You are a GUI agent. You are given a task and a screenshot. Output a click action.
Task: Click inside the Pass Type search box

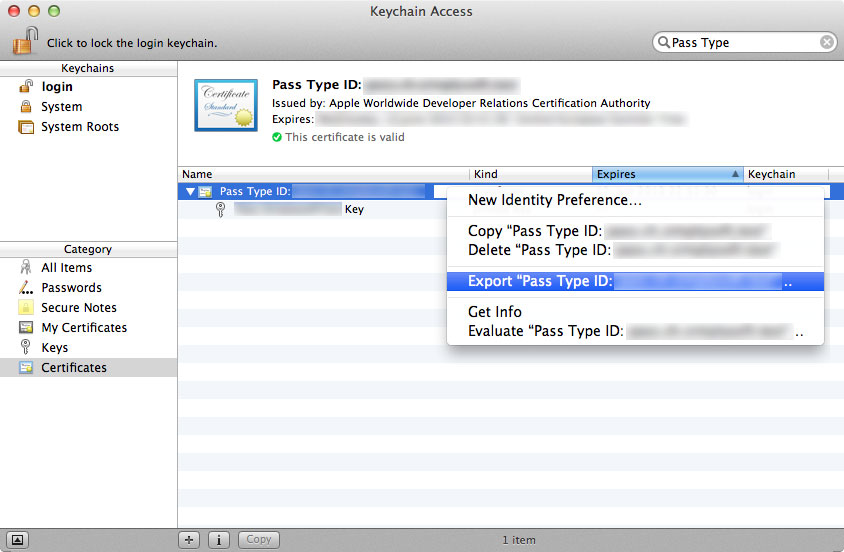coord(745,42)
